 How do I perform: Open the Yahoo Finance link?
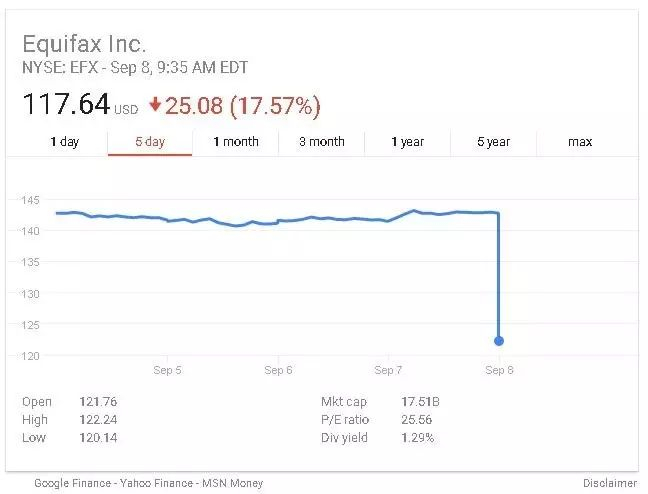coord(160,483)
